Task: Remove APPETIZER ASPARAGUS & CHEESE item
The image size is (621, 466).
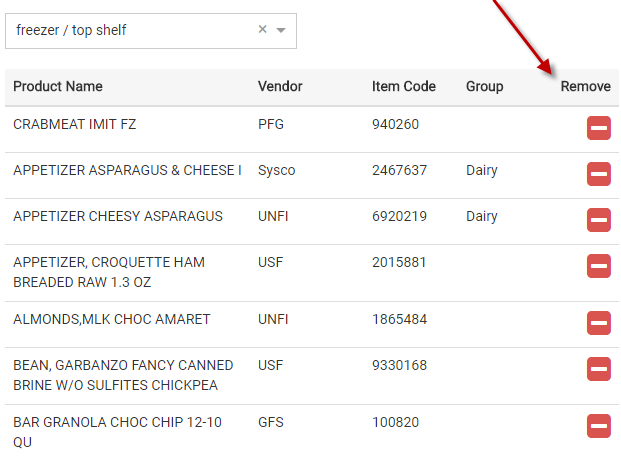Action: pyautogui.click(x=598, y=174)
